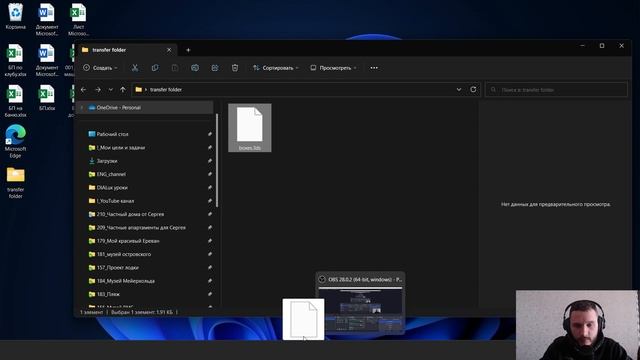
Task: Open recent locations chevron beside forward arrow
Action: click(110, 89)
